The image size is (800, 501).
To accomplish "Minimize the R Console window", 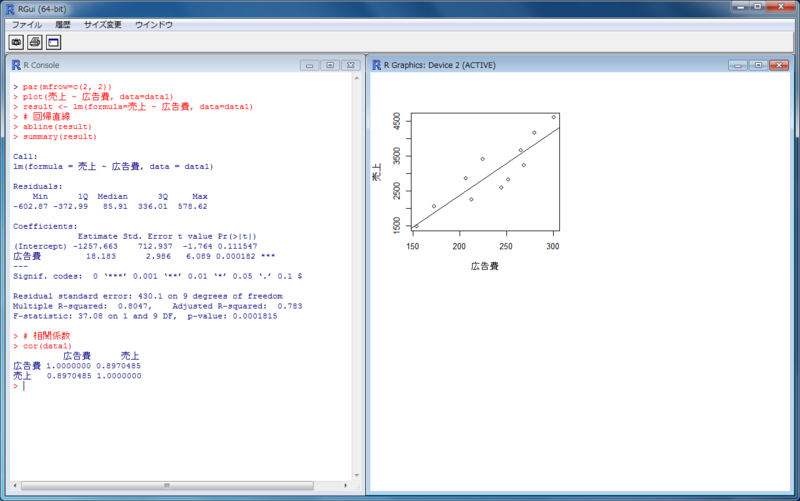I will (309, 65).
